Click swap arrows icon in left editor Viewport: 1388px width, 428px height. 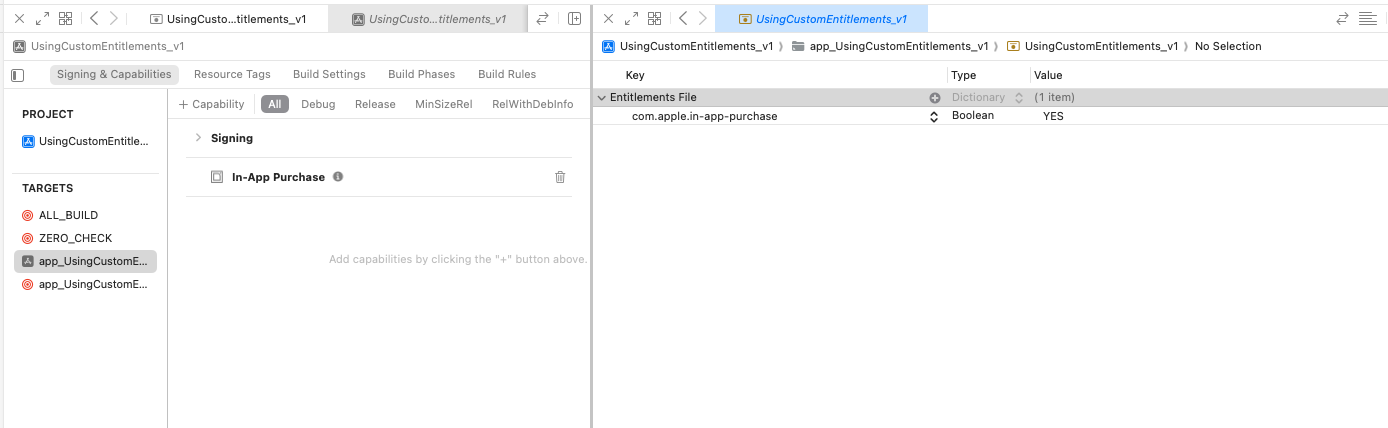542,18
